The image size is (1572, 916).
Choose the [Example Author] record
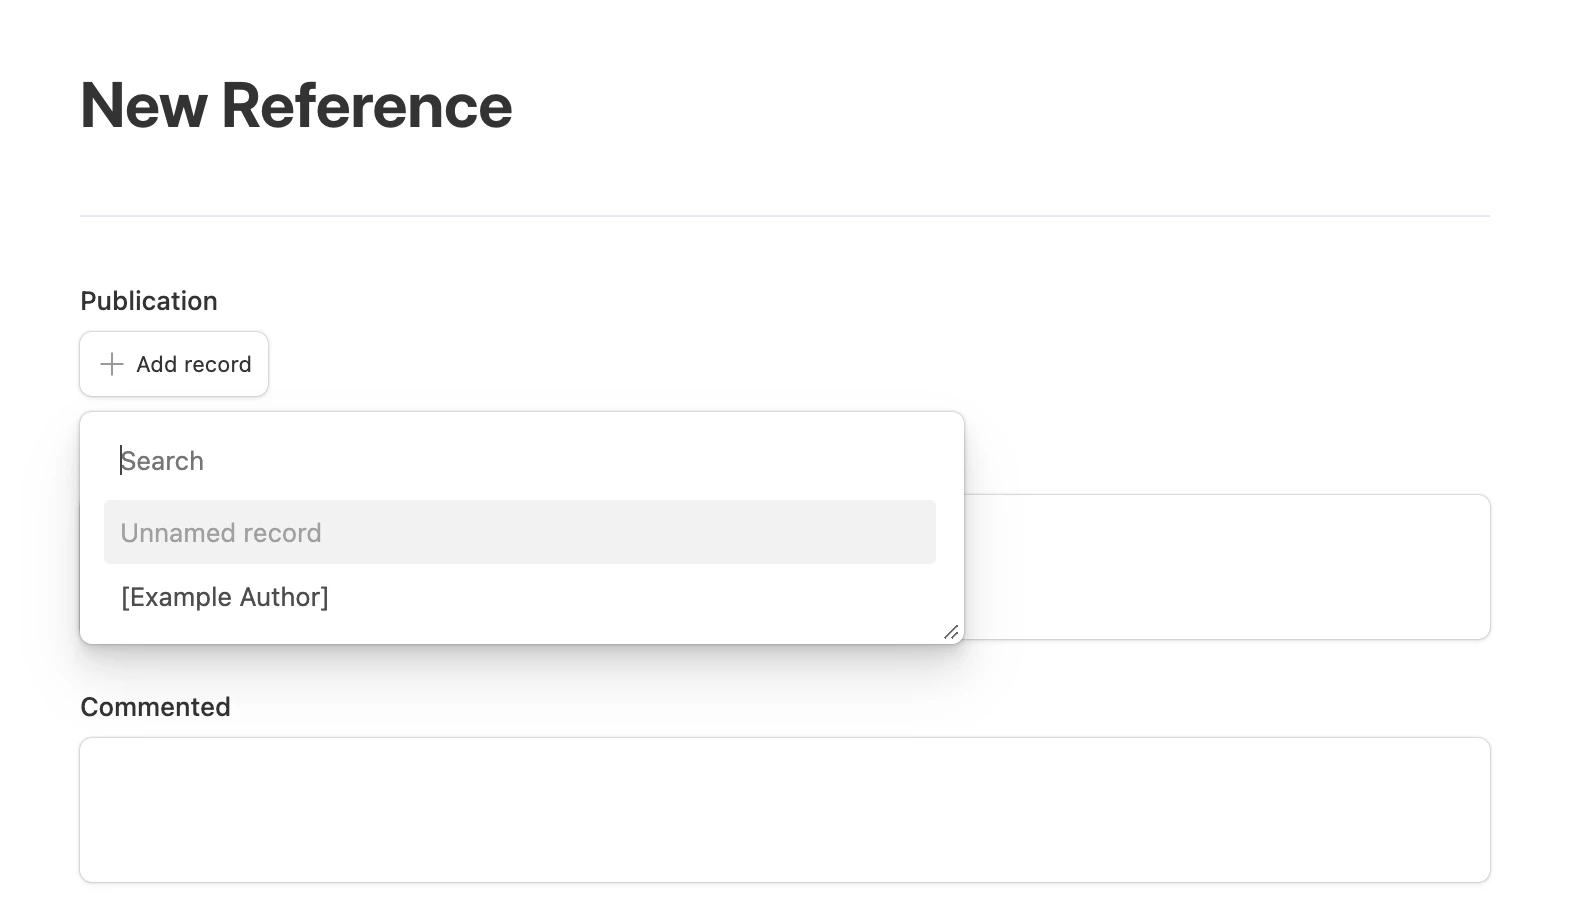coord(225,597)
